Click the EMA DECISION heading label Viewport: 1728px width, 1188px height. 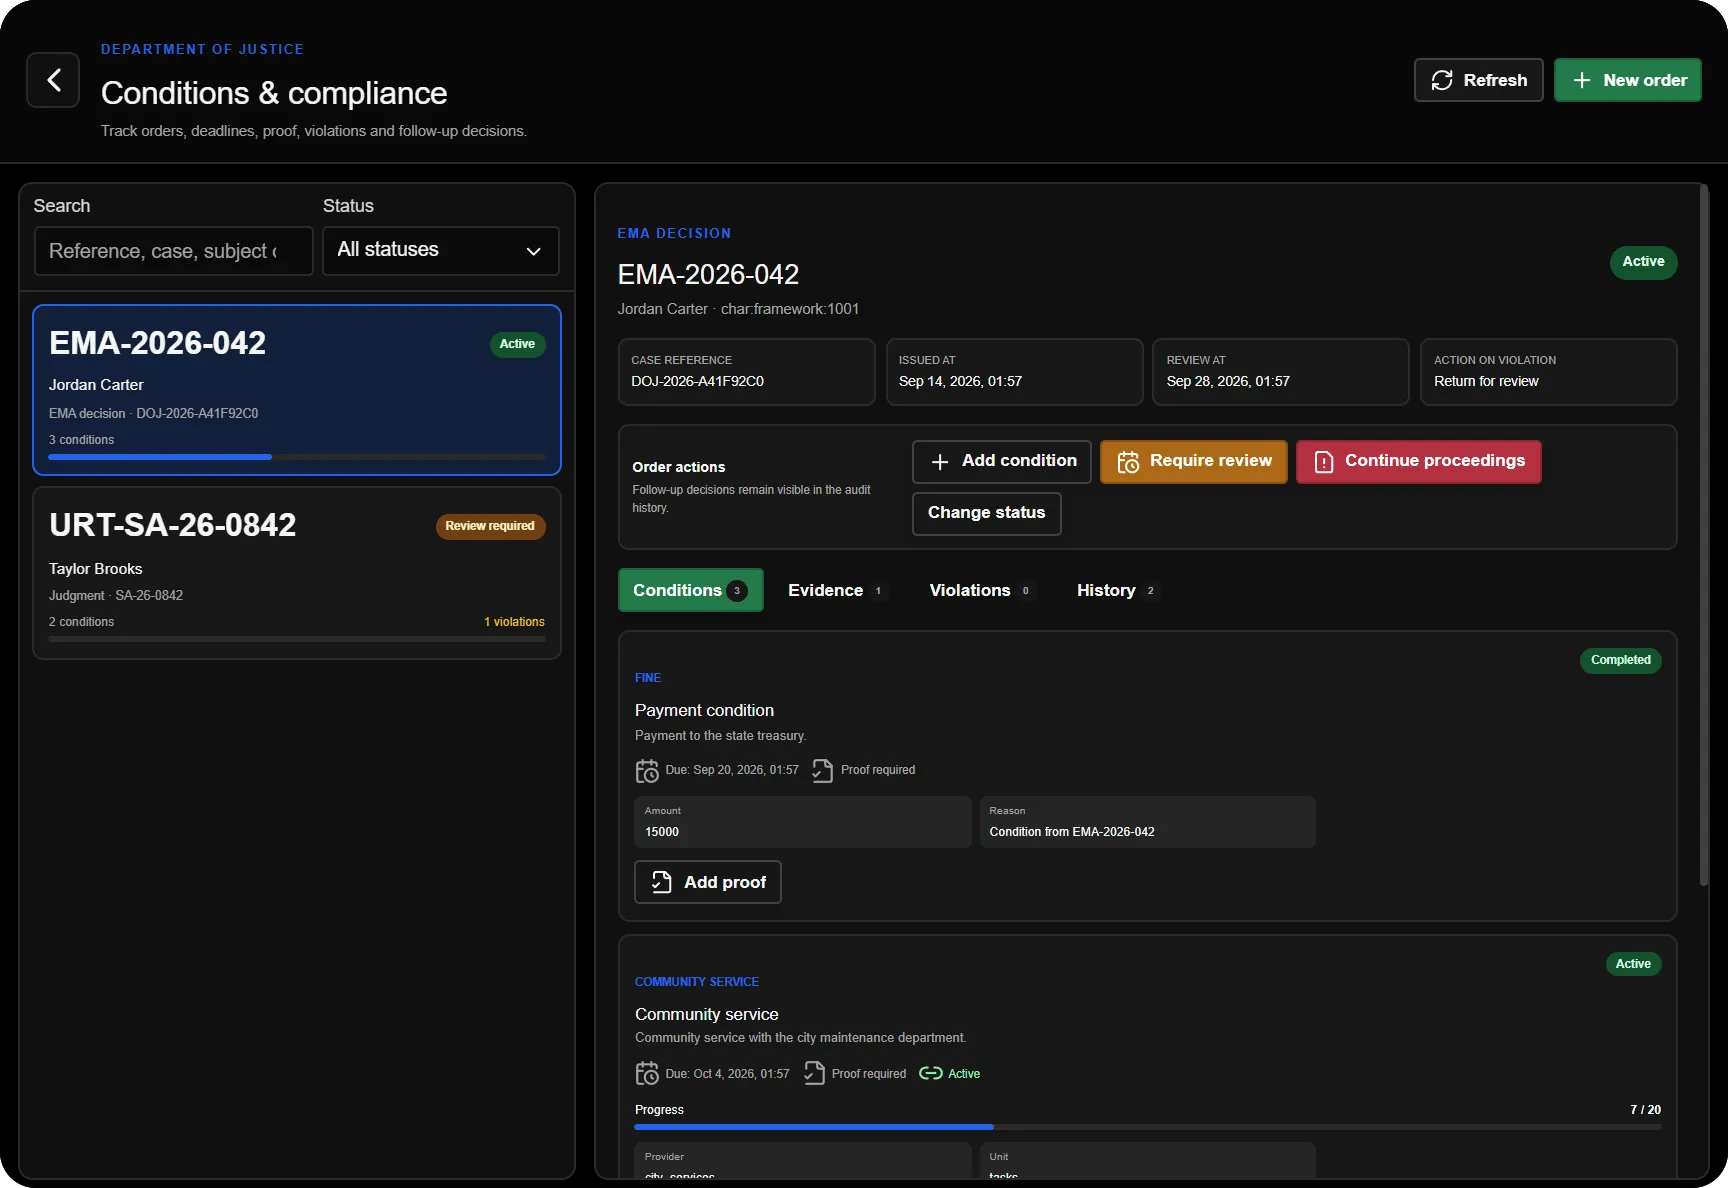coord(674,233)
